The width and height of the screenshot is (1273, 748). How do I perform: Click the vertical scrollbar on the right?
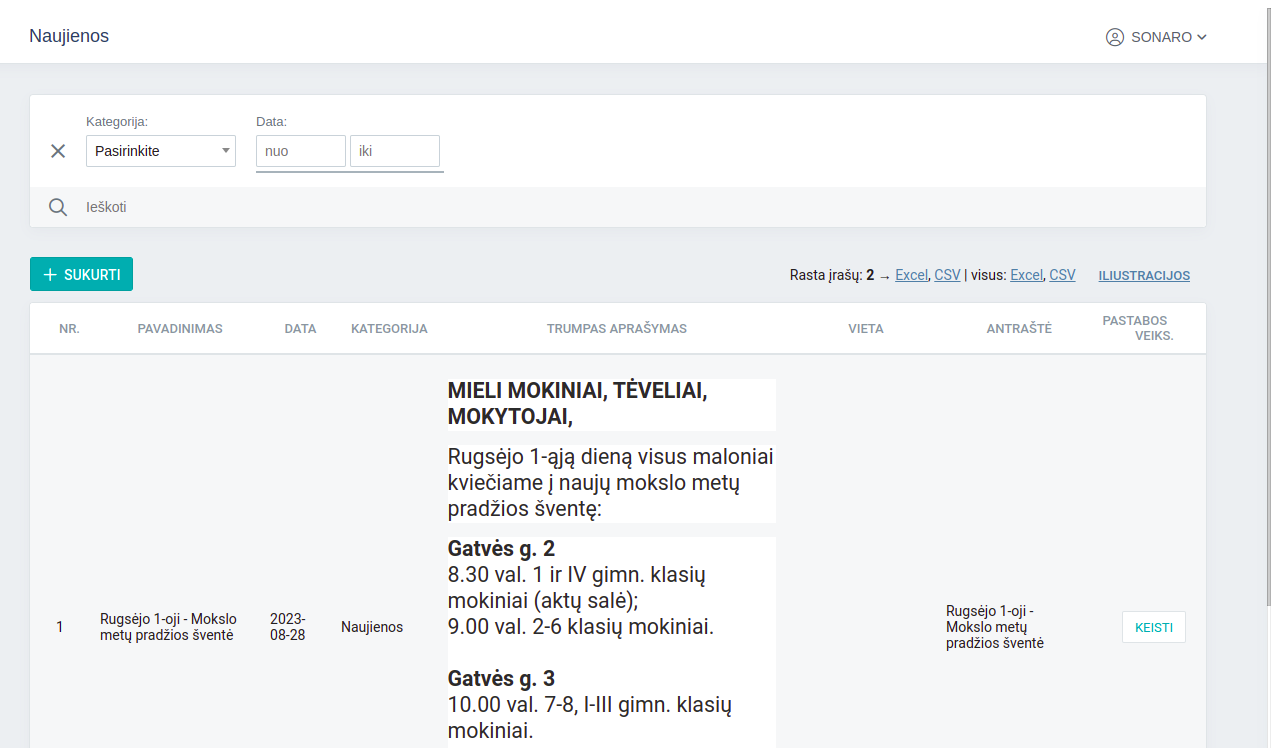[1266, 300]
